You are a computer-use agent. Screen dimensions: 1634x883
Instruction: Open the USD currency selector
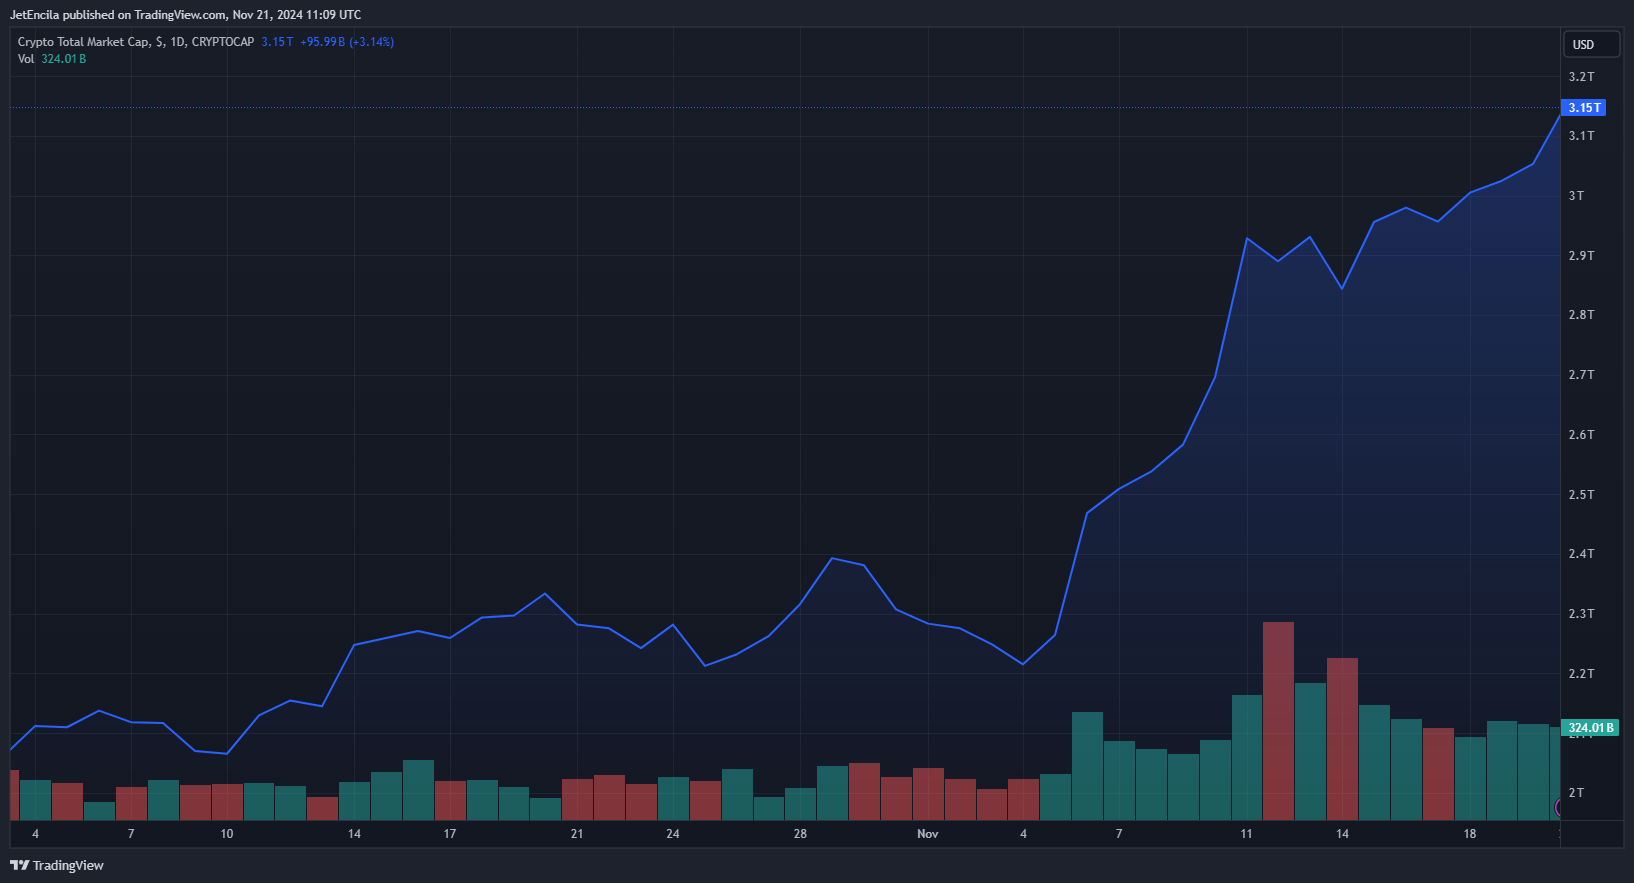pyautogui.click(x=1591, y=44)
